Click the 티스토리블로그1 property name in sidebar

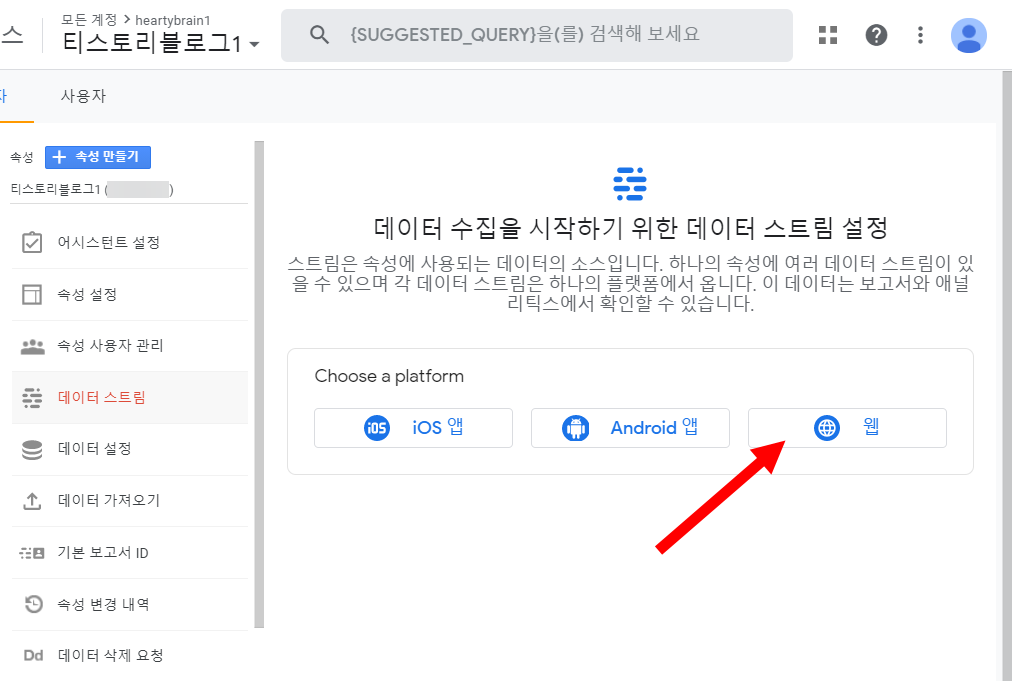[x=92, y=189]
